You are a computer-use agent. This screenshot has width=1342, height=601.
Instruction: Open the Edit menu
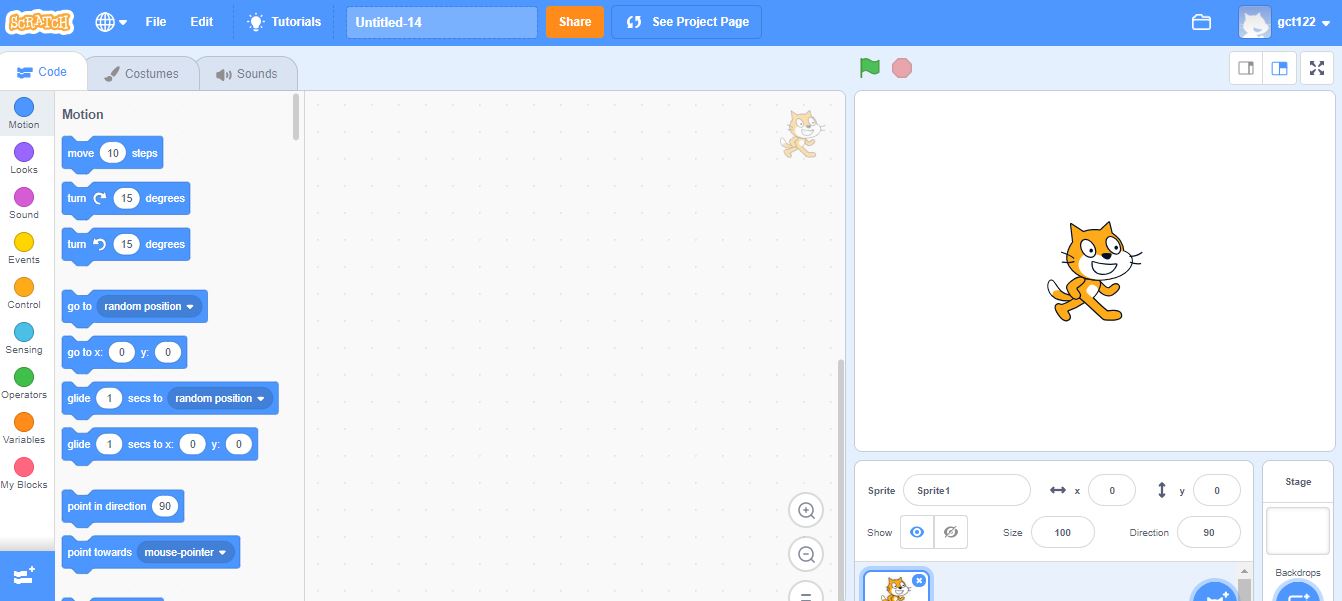click(x=202, y=22)
